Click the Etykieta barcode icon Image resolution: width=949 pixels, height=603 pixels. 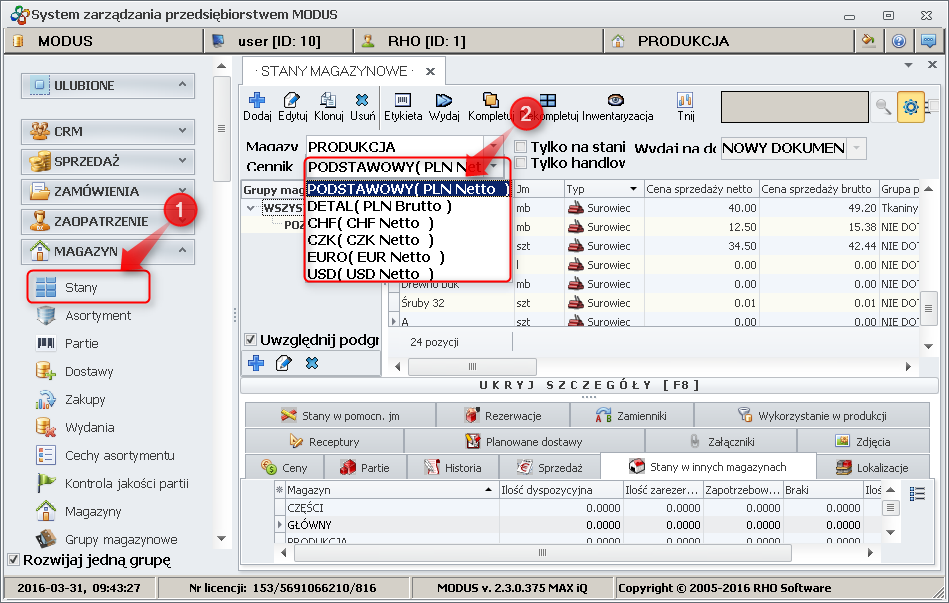pyautogui.click(x=402, y=101)
